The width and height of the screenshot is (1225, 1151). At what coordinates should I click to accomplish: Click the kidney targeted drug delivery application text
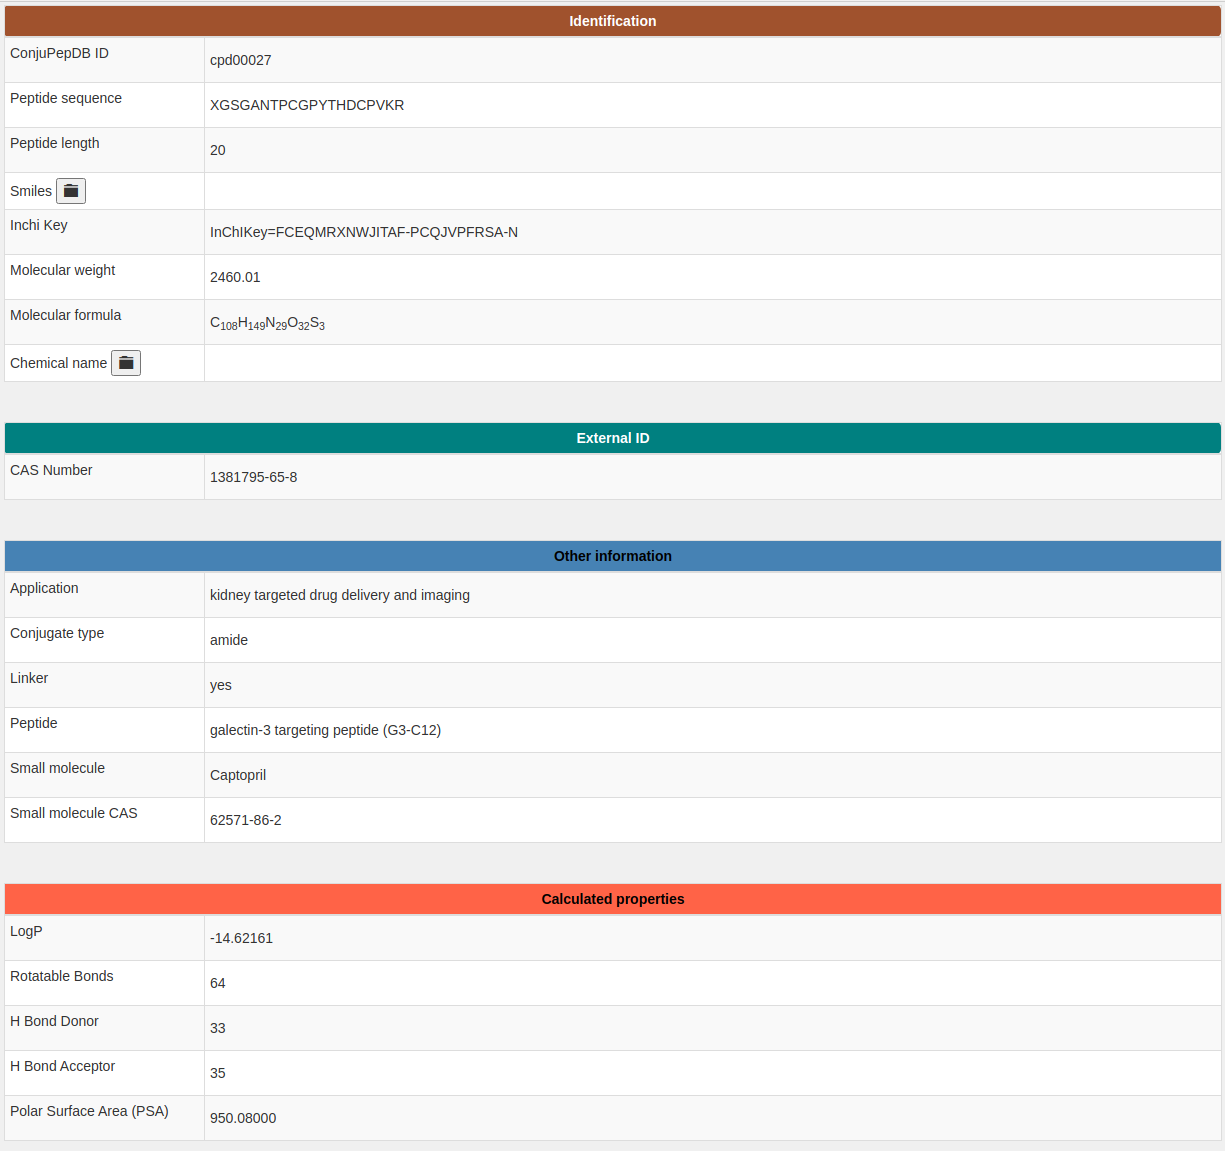339,595
